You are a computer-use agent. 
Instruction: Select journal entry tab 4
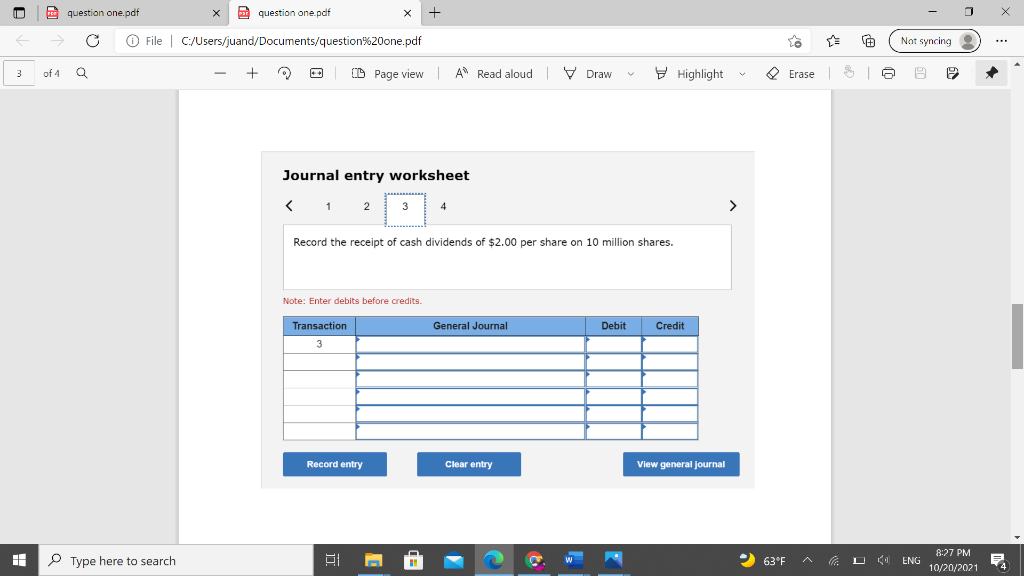[443, 206]
